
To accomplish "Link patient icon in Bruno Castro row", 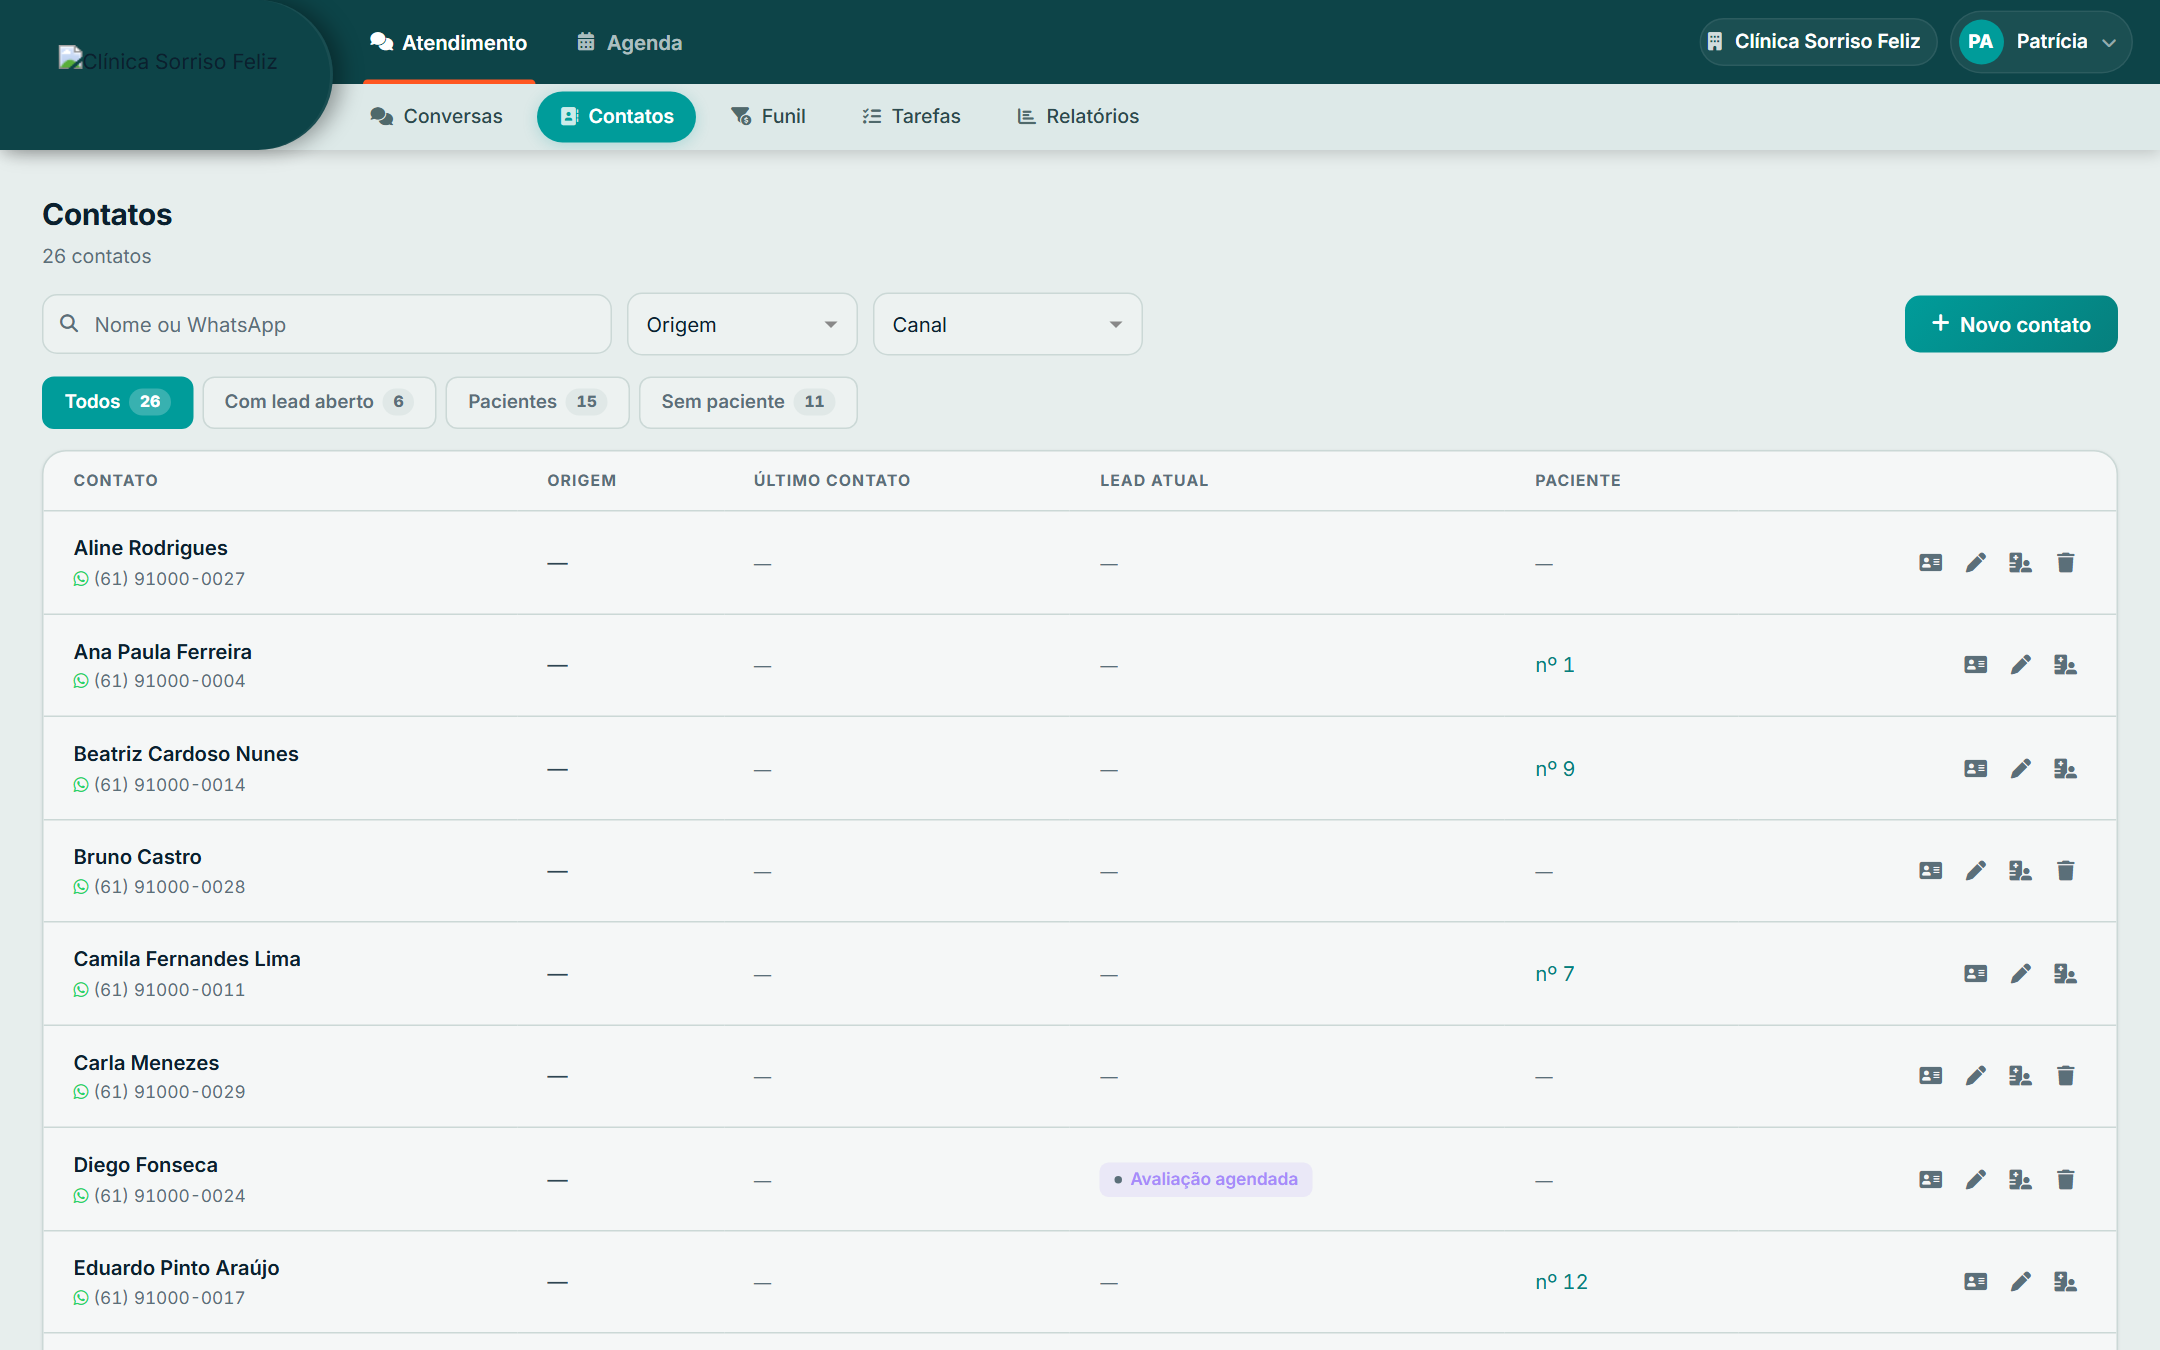I will (x=2020, y=871).
